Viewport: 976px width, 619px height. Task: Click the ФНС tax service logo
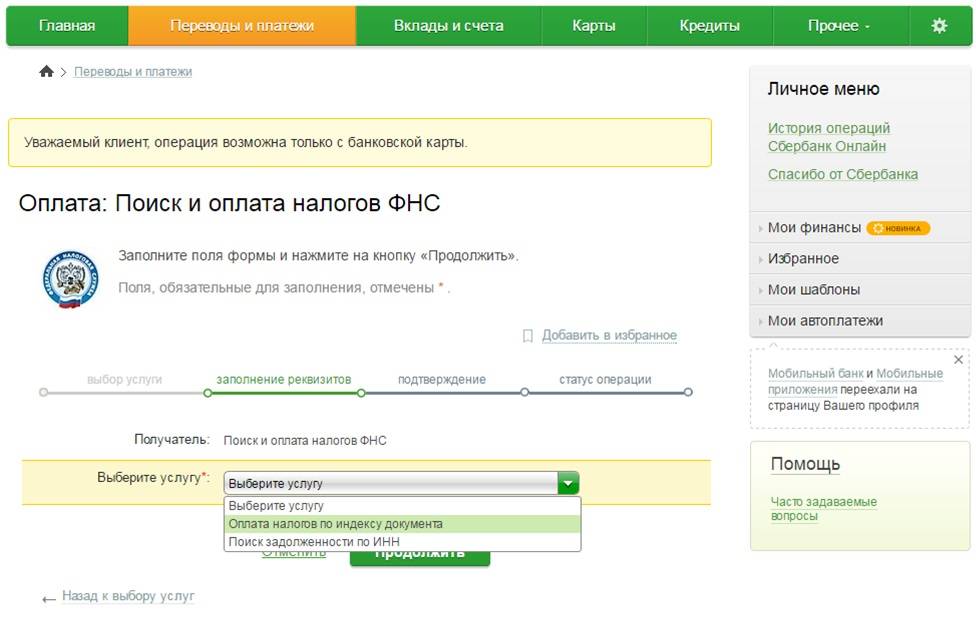coord(70,280)
